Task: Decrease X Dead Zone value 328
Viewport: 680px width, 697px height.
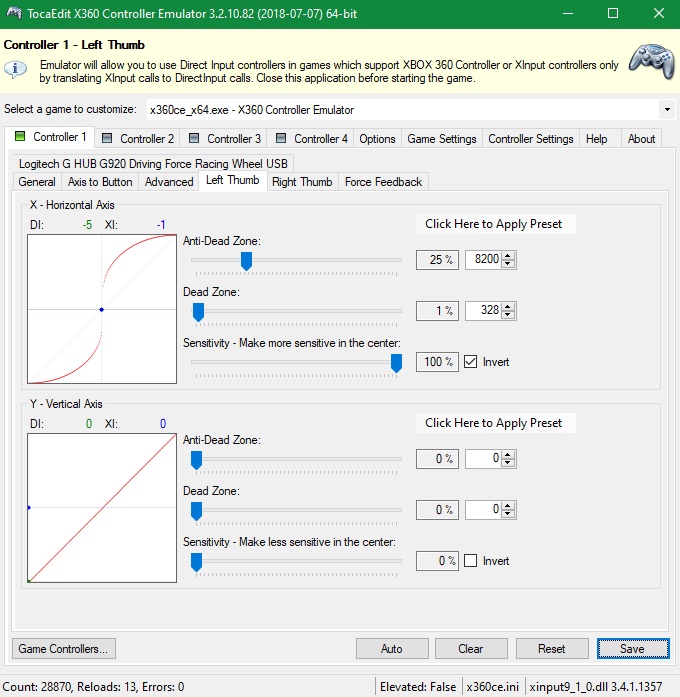Action: (508, 315)
